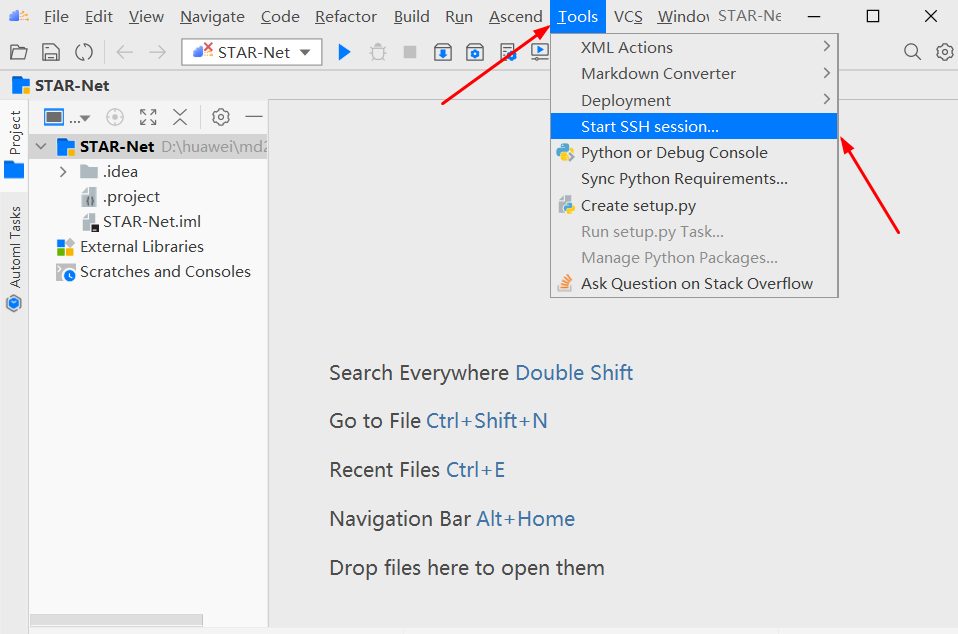
Task: Click the Select Opened File target icon
Action: pyautogui.click(x=115, y=117)
